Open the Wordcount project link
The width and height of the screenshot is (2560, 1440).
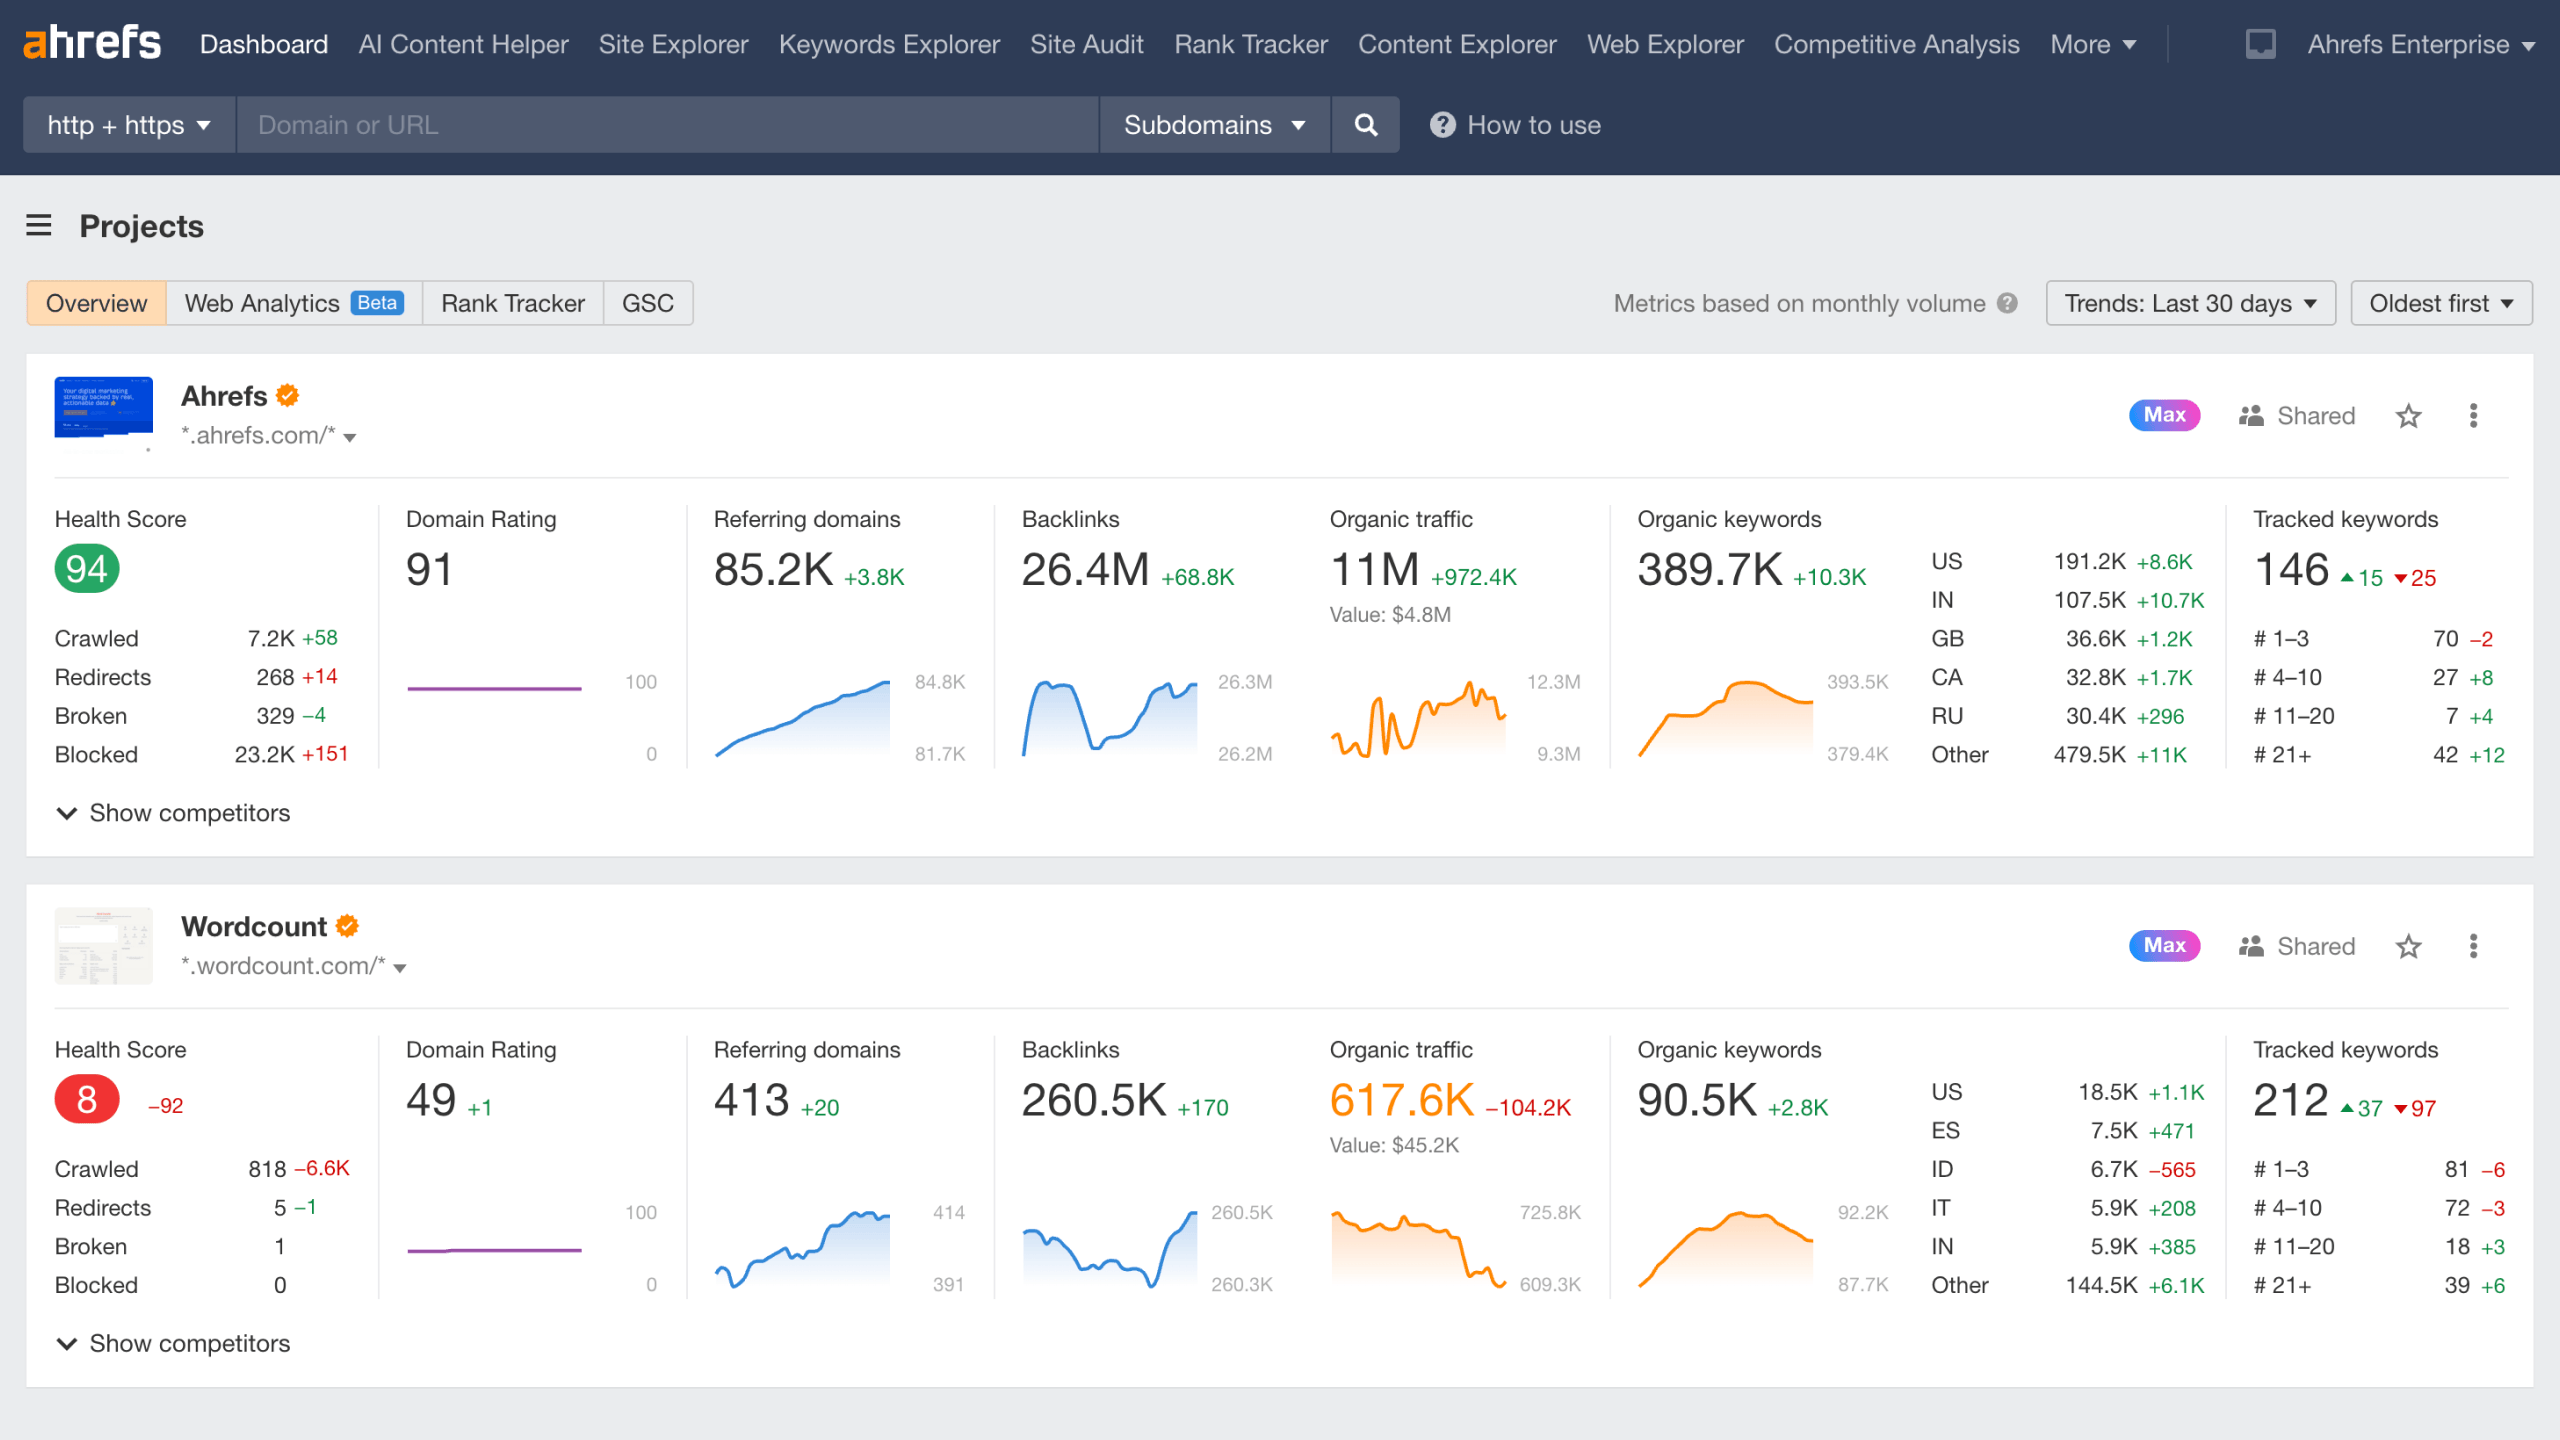(x=253, y=926)
